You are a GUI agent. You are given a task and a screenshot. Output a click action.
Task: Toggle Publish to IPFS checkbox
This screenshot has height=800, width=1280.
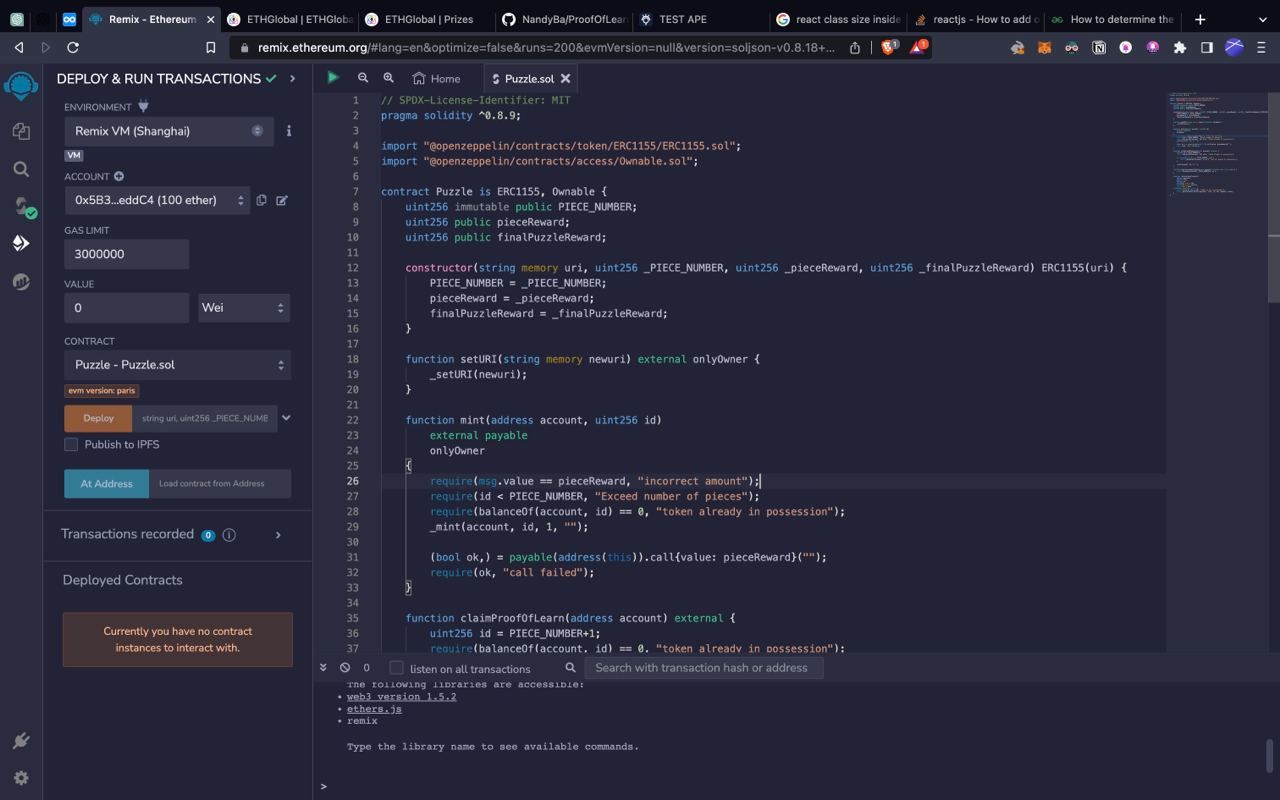[x=71, y=444]
